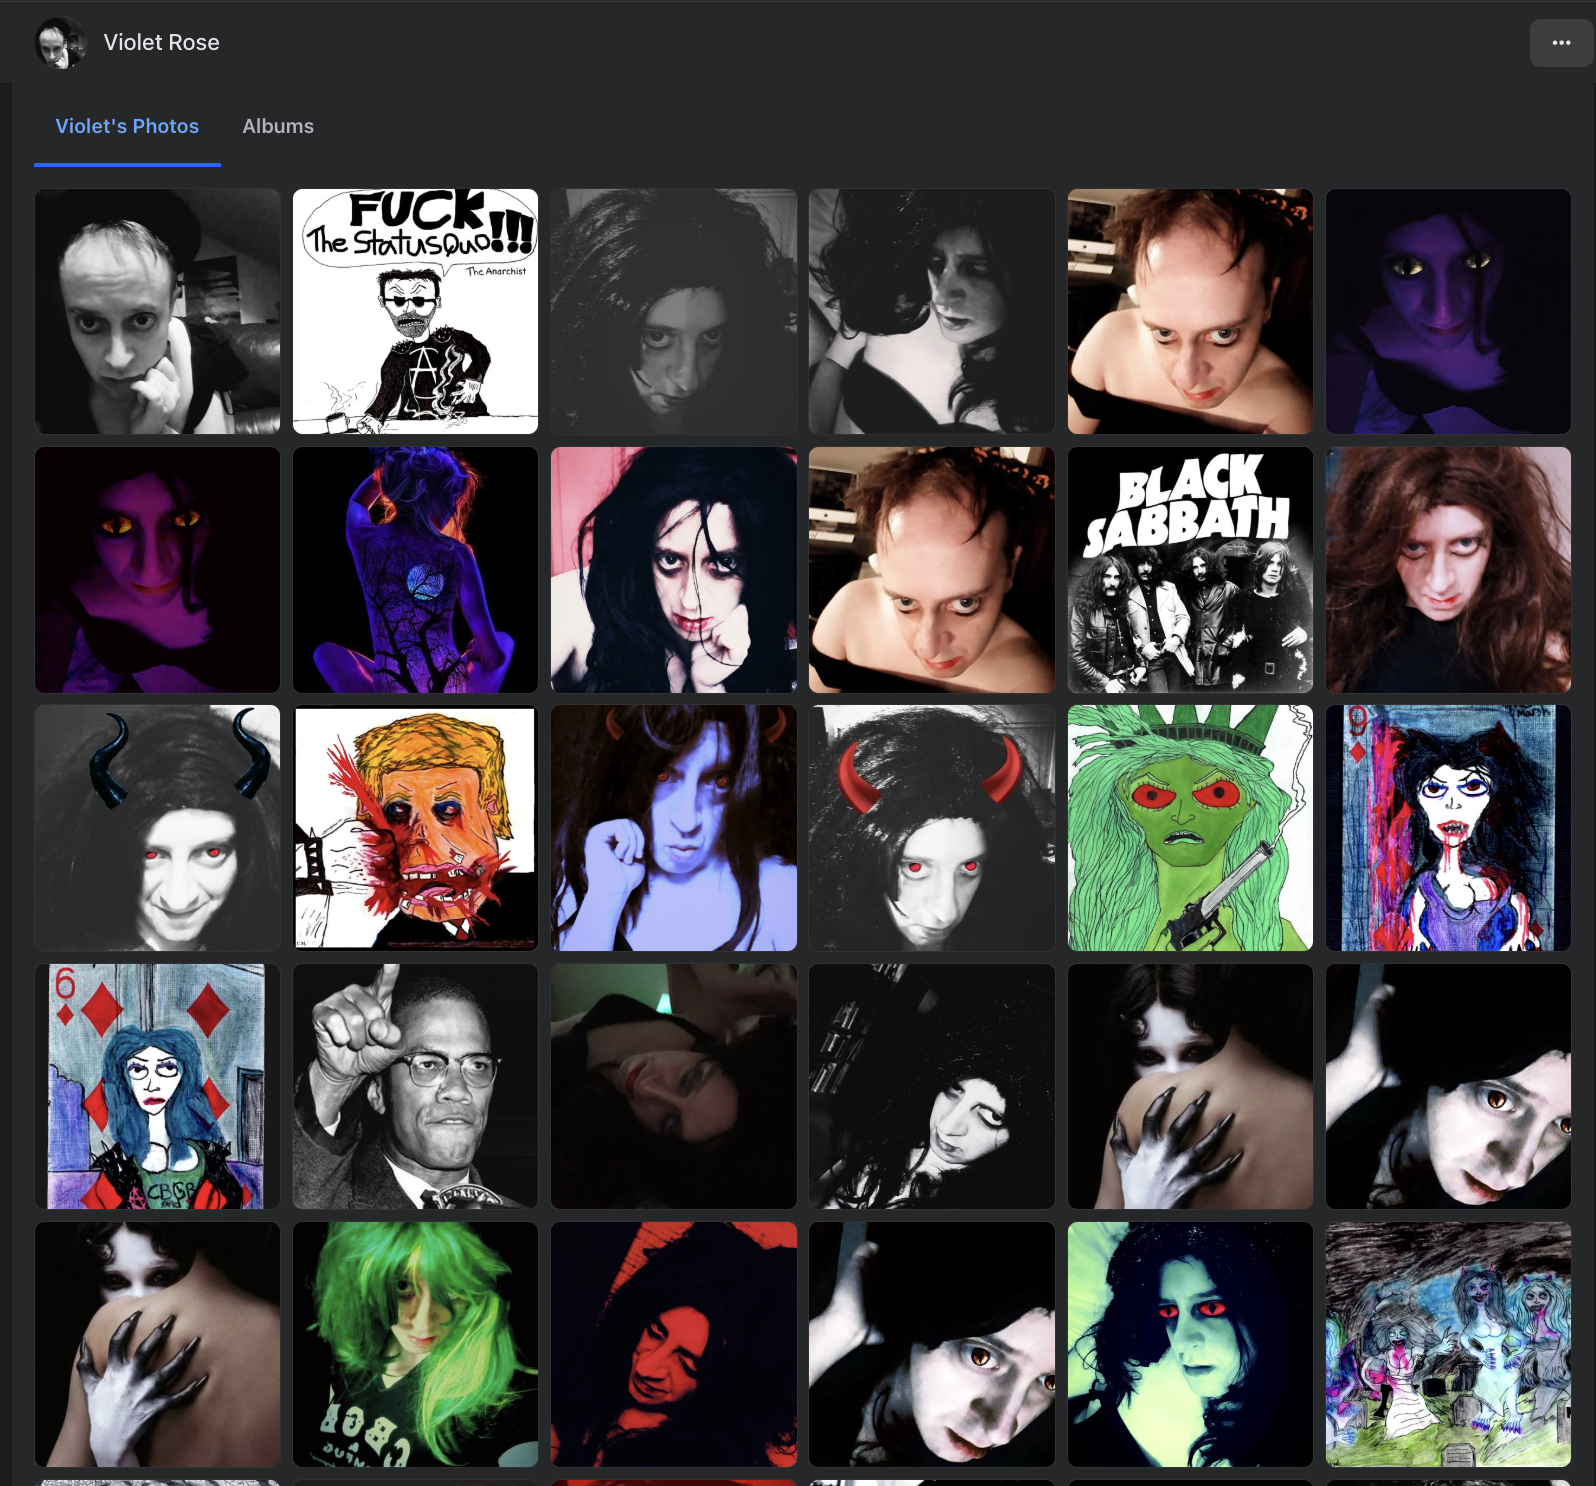Open the Black Sabbath band poster thumbnail

[x=1189, y=570]
